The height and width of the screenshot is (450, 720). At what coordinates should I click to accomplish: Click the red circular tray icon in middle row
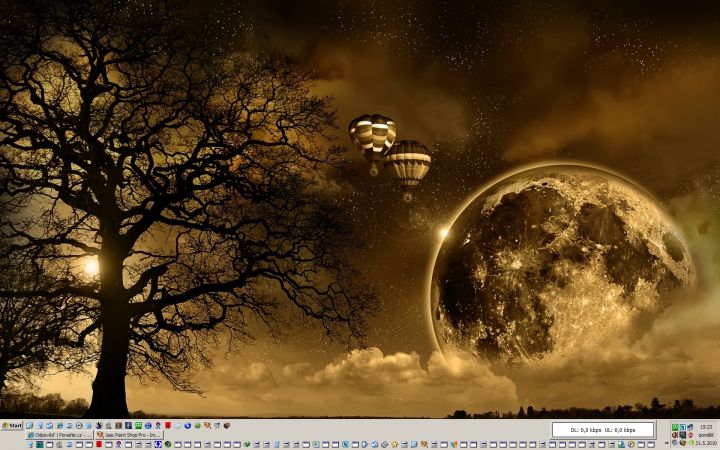click(x=691, y=435)
